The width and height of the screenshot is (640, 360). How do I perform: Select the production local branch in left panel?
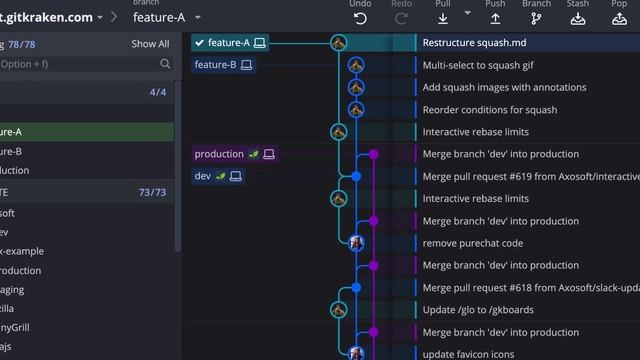pyautogui.click(x=87, y=170)
